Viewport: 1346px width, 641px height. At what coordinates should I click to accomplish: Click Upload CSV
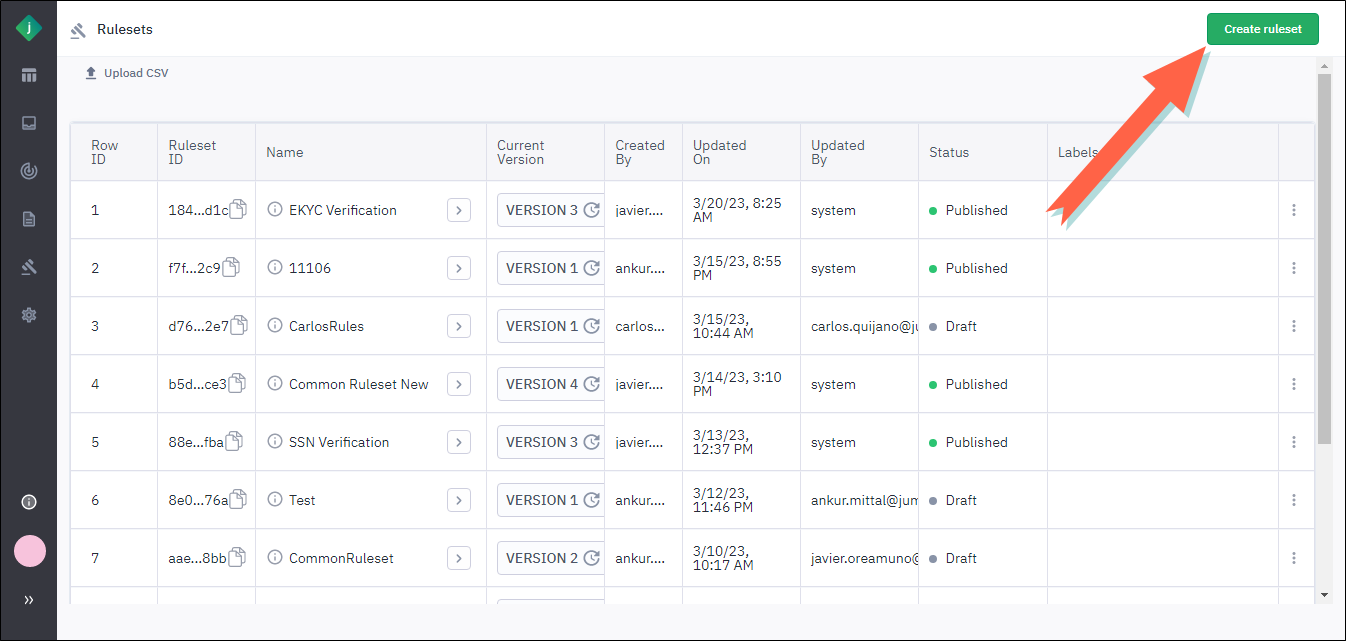(x=127, y=73)
